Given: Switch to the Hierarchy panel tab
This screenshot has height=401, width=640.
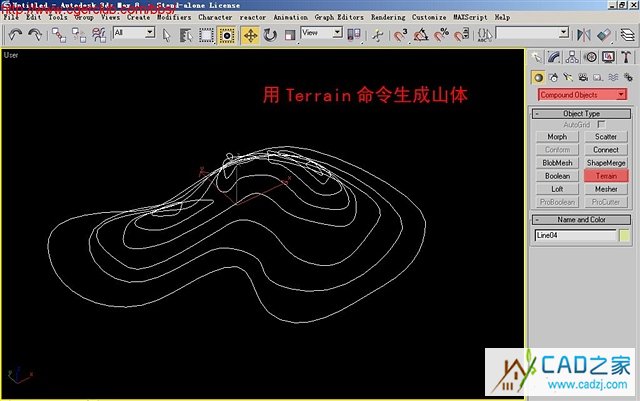Looking at the screenshot, I should (572, 57).
